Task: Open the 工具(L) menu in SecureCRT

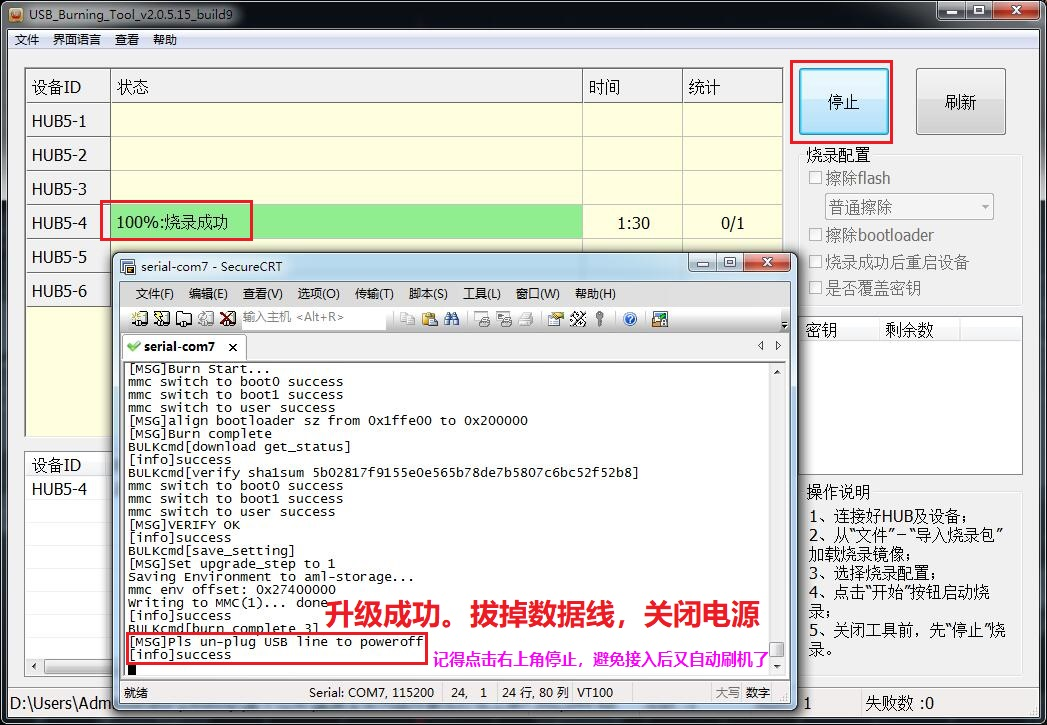Action: tap(481, 294)
